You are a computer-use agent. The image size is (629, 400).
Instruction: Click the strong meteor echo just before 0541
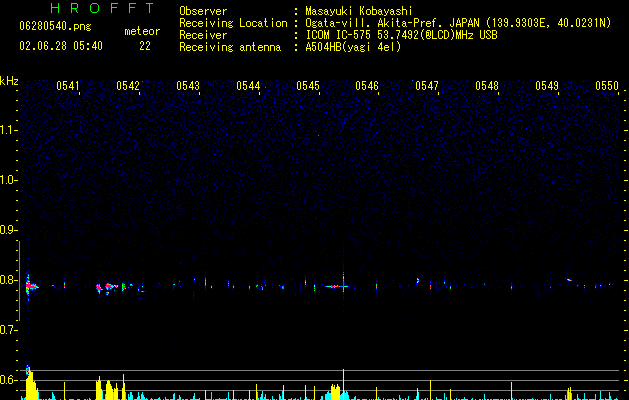[x=30, y=286]
